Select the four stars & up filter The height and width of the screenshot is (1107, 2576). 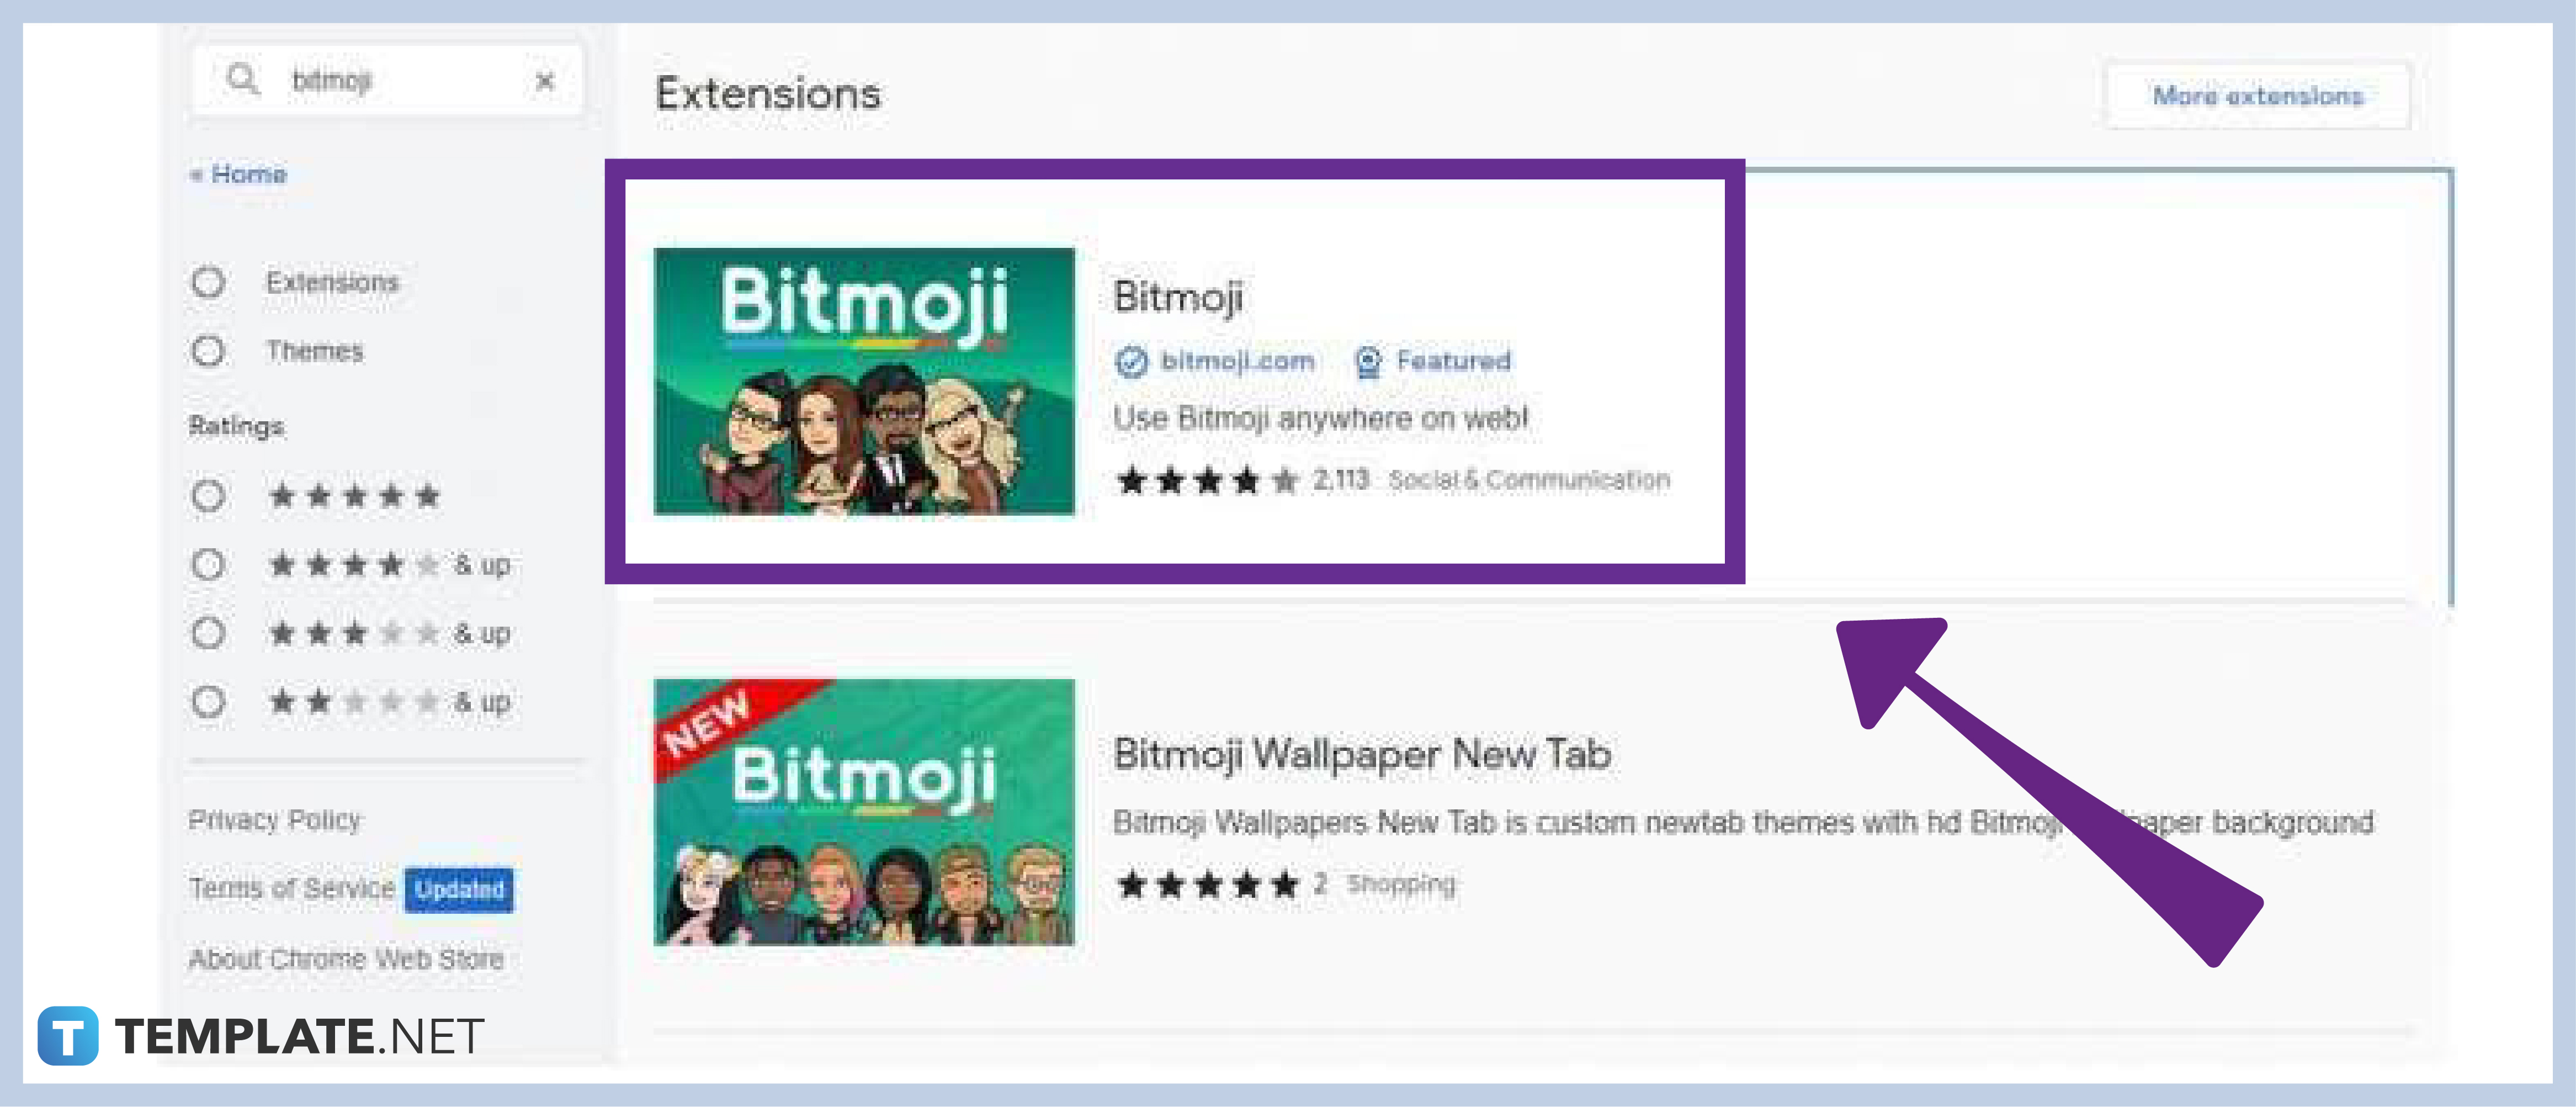point(208,565)
